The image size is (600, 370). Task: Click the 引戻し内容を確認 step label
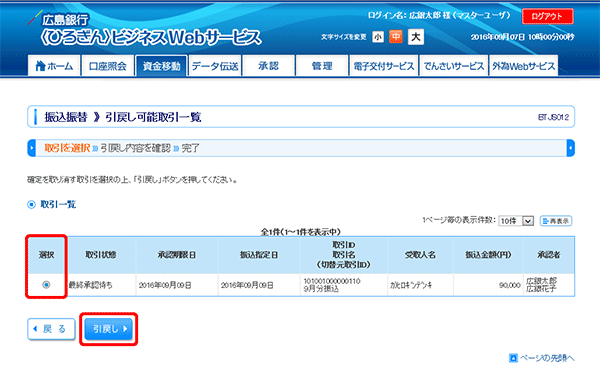tap(135, 148)
